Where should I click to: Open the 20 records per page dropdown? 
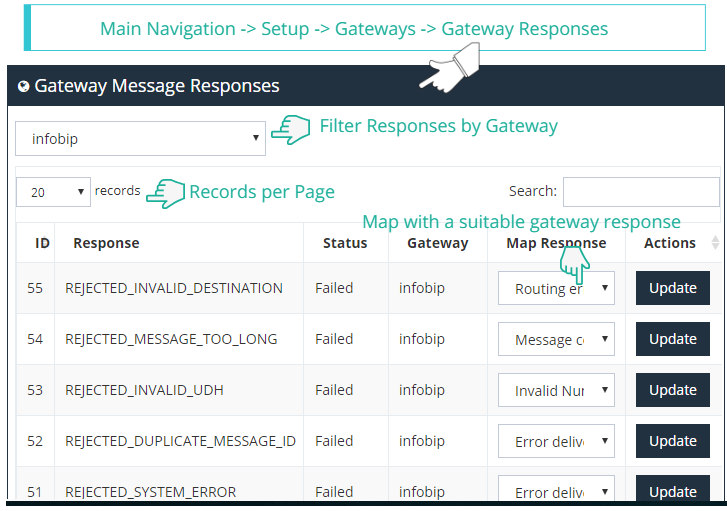[53, 192]
